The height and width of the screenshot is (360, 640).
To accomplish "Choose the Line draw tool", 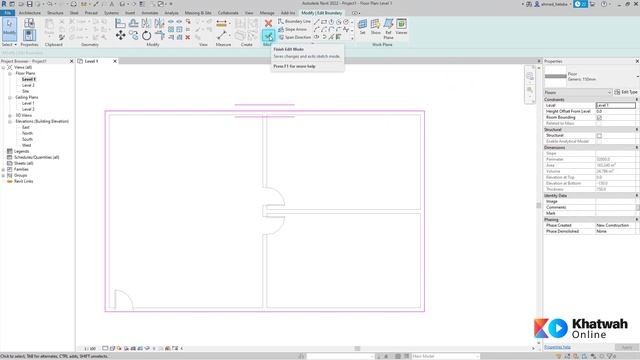I will pyautogui.click(x=317, y=22).
